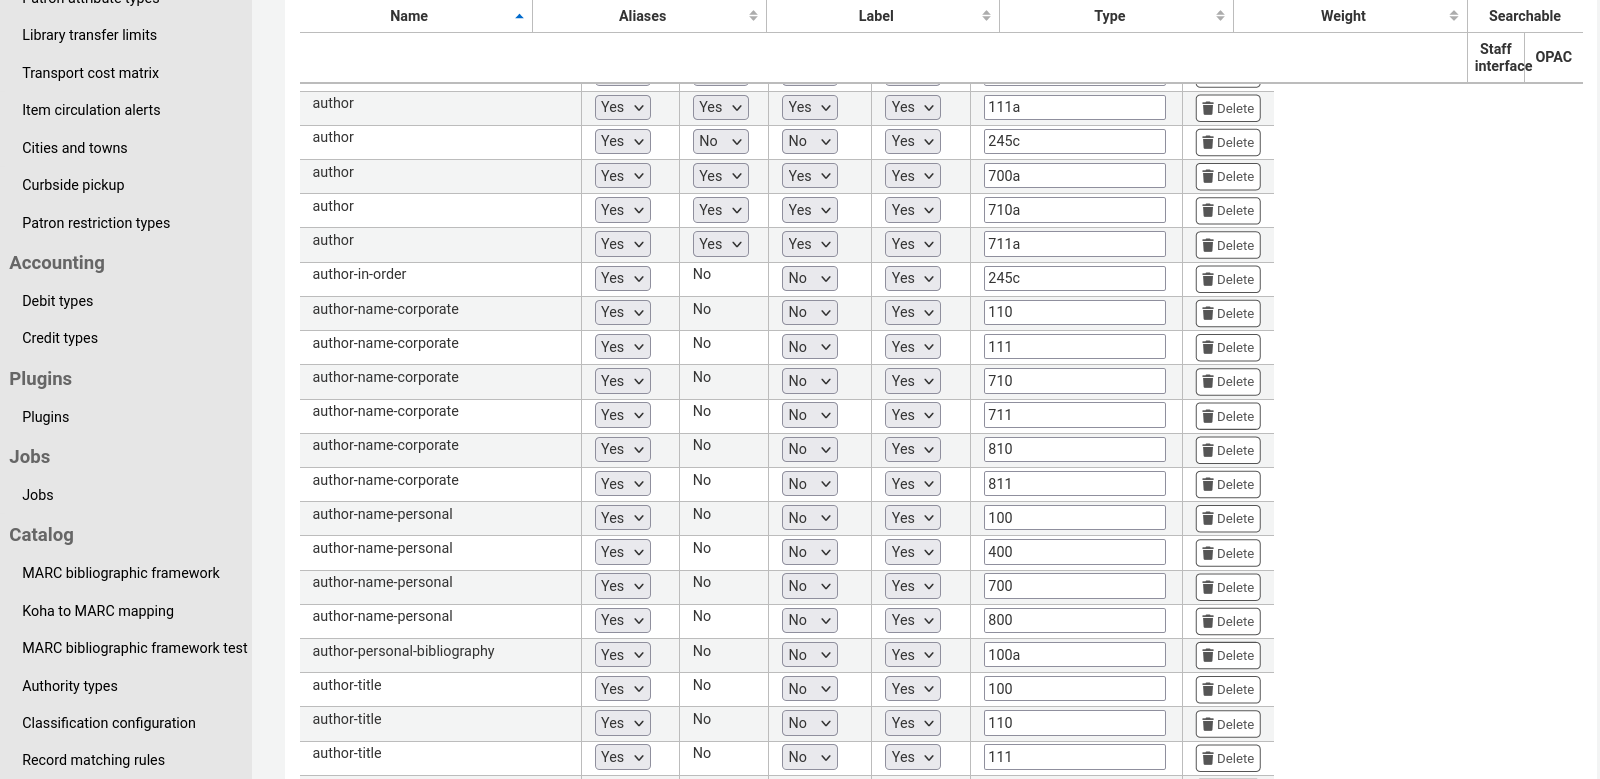1600x779 pixels.
Task: Open Debit types under Accounting
Action: tap(58, 301)
